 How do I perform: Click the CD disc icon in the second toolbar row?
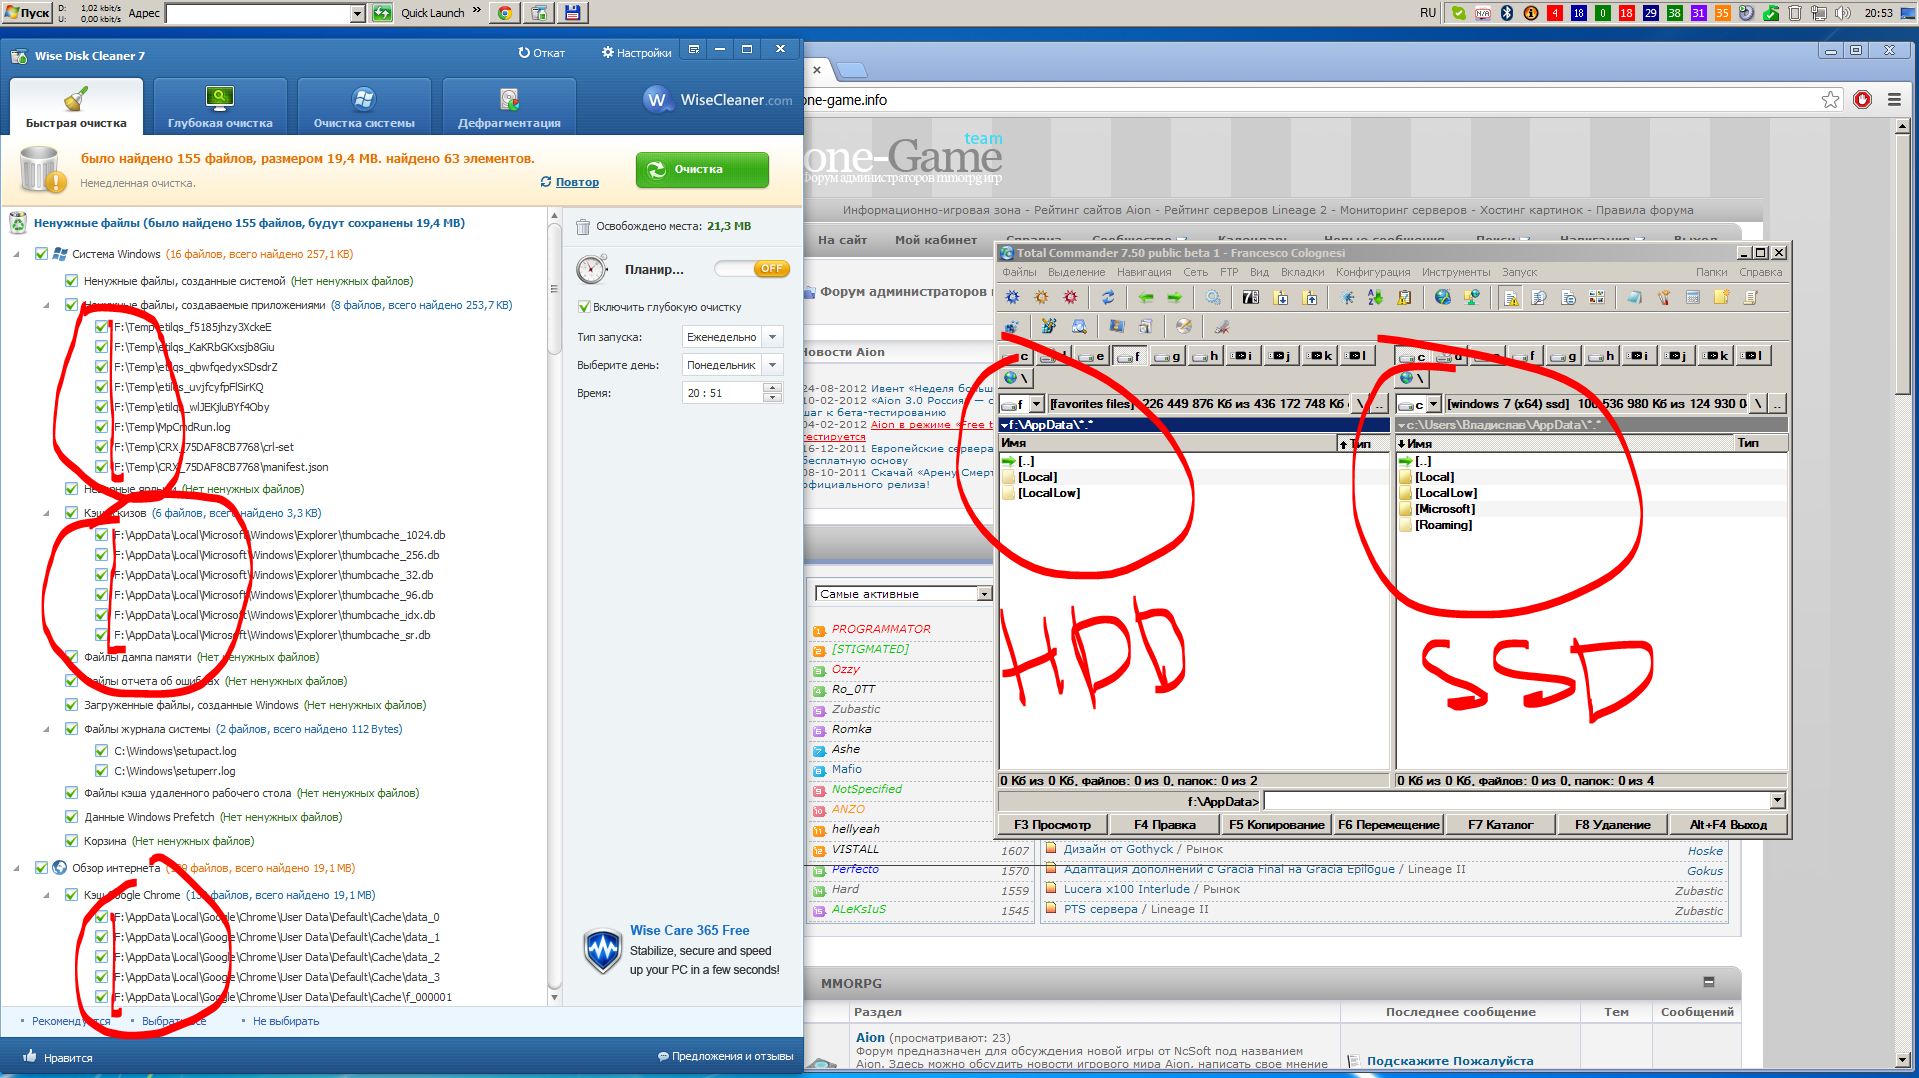[x=1184, y=326]
